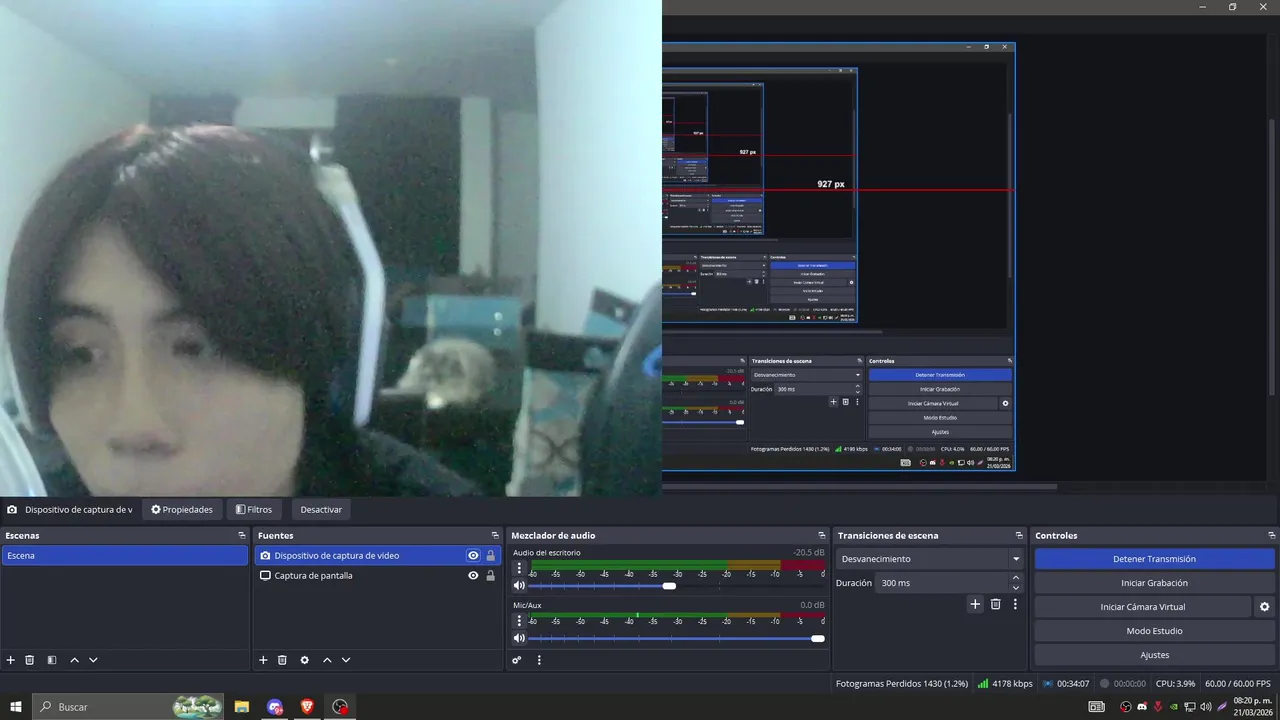
Task: Undock the Mezclador de audio panel
Action: click(x=822, y=536)
